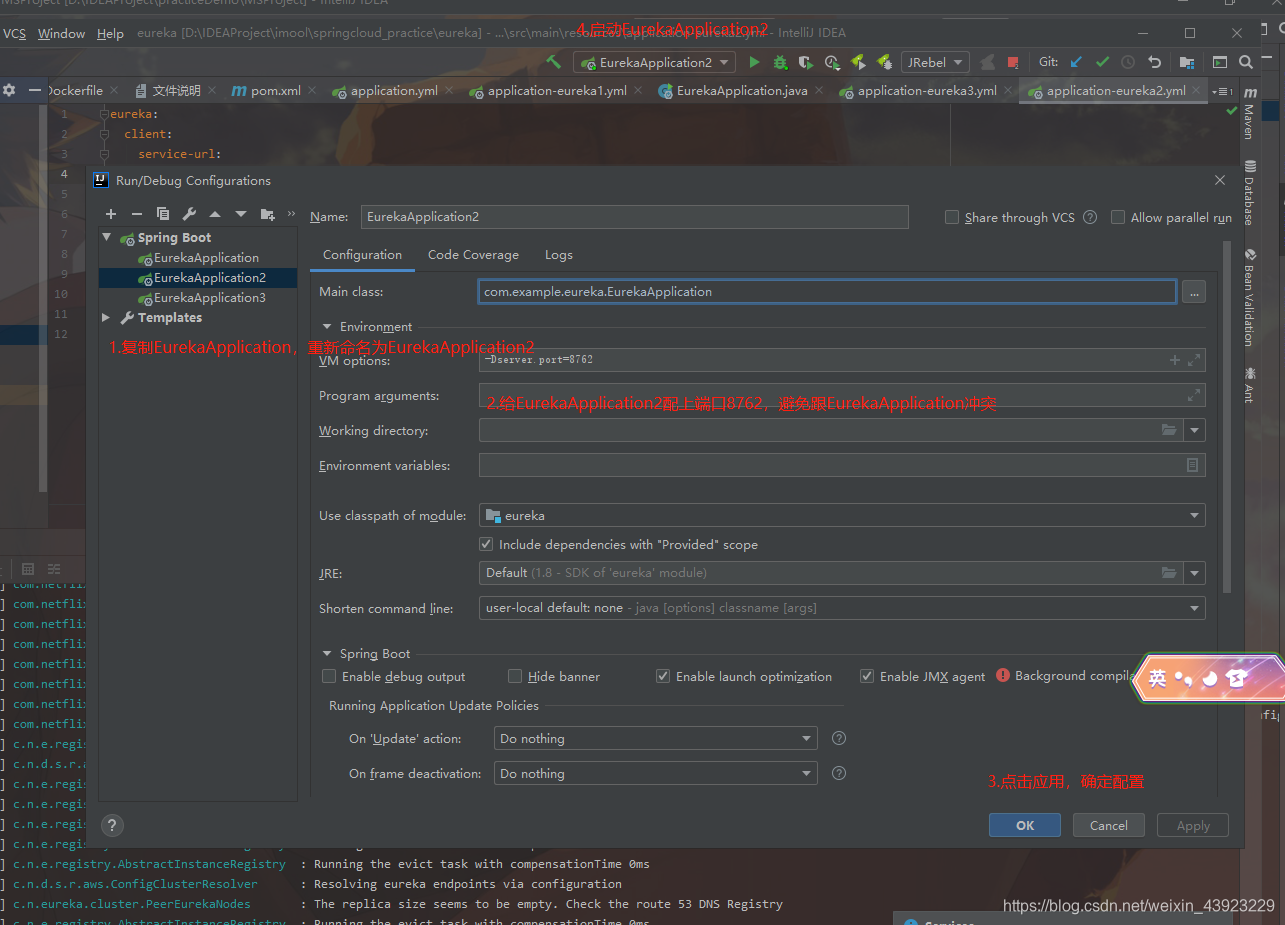Stop the running process in toolbar
Screen dimensions: 1285x925
[x=1013, y=62]
